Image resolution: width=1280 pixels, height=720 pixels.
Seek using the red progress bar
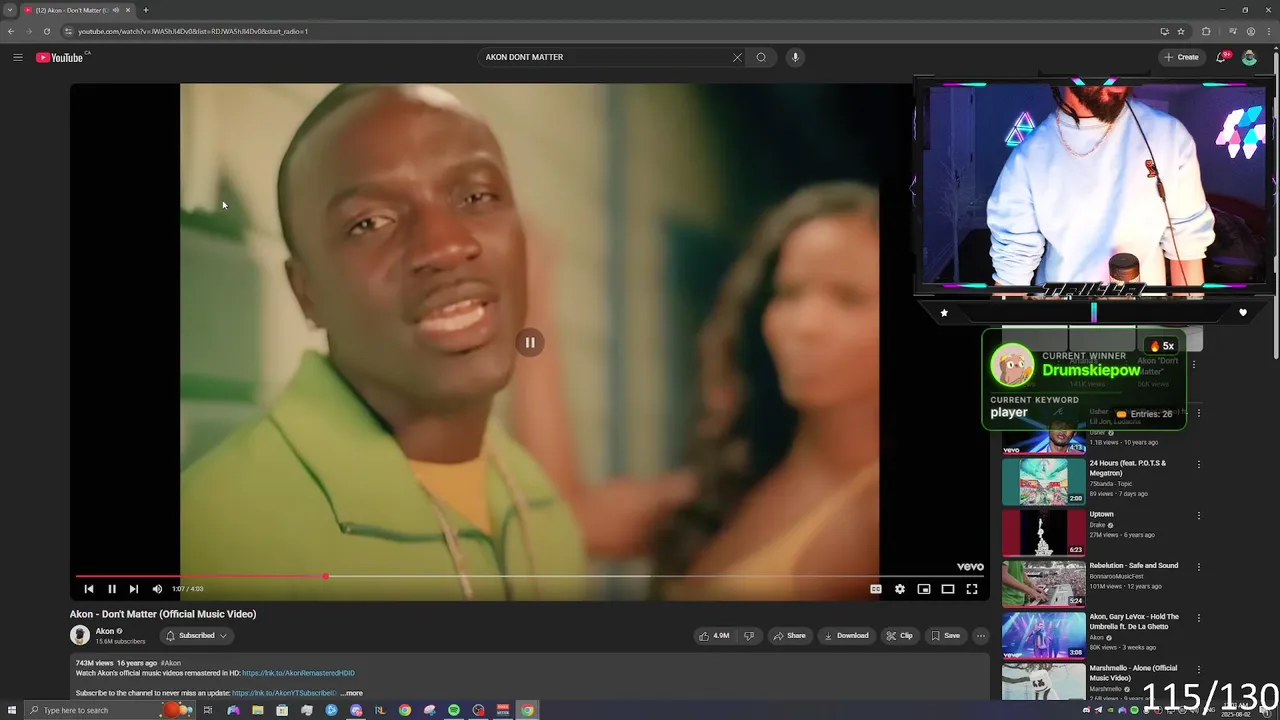coord(530,576)
